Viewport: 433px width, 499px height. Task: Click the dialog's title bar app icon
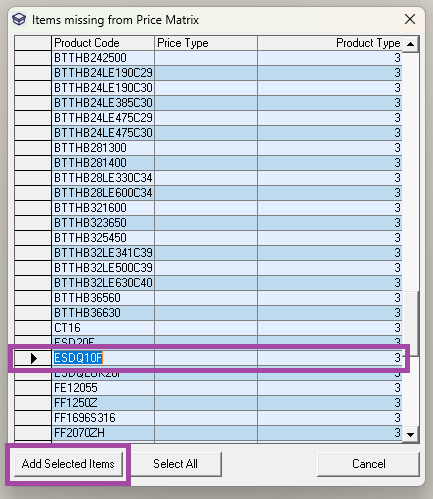click(x=19, y=19)
